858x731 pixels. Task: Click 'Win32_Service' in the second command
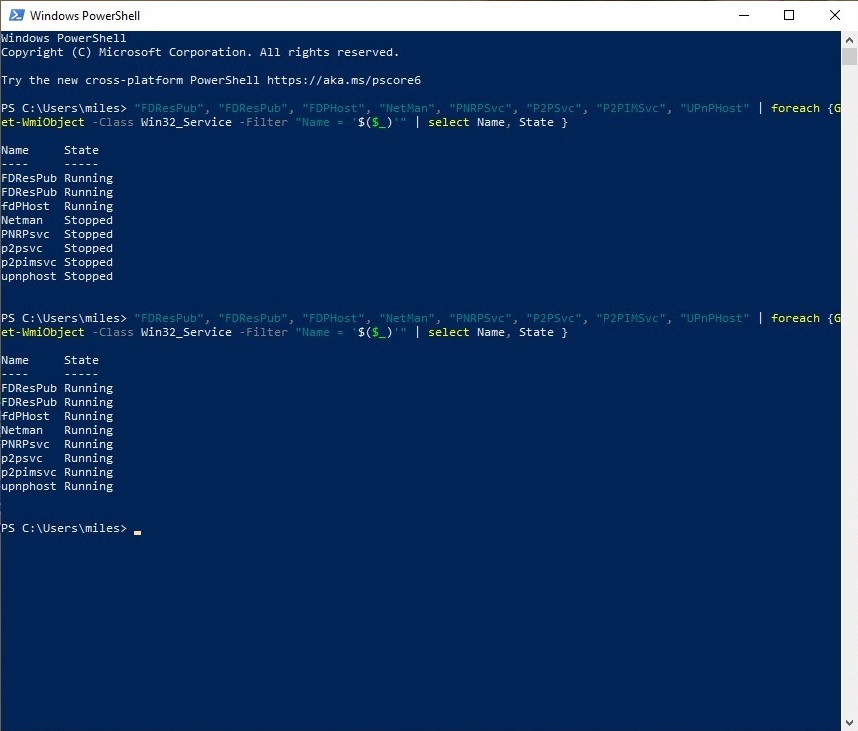(x=186, y=333)
